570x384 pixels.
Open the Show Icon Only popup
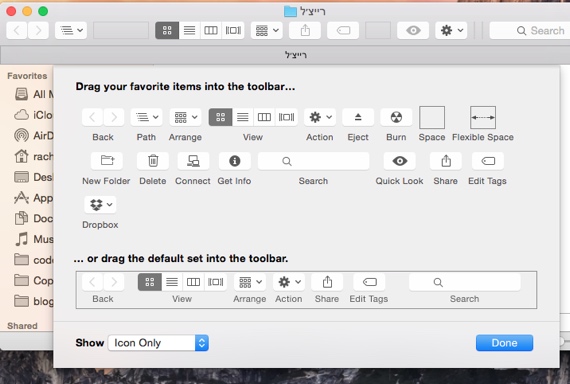tap(158, 343)
